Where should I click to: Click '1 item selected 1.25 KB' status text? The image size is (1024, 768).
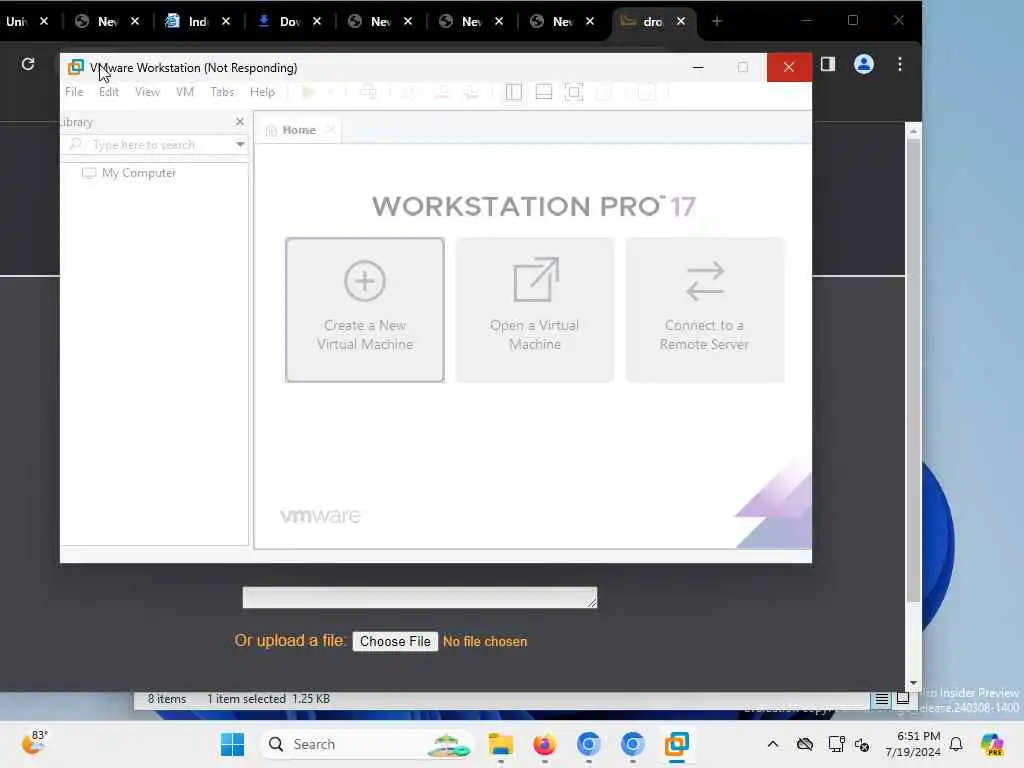268,699
